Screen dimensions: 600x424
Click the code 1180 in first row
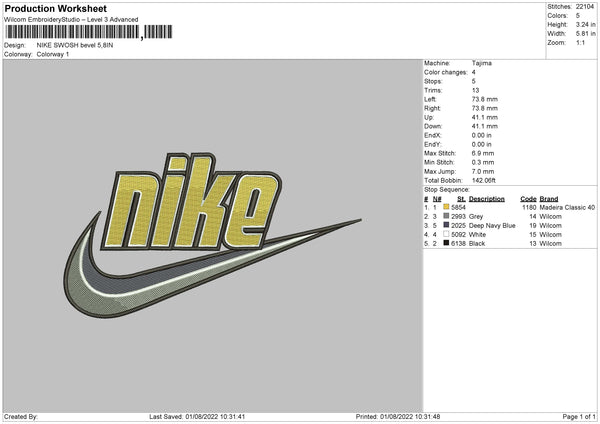coord(529,207)
